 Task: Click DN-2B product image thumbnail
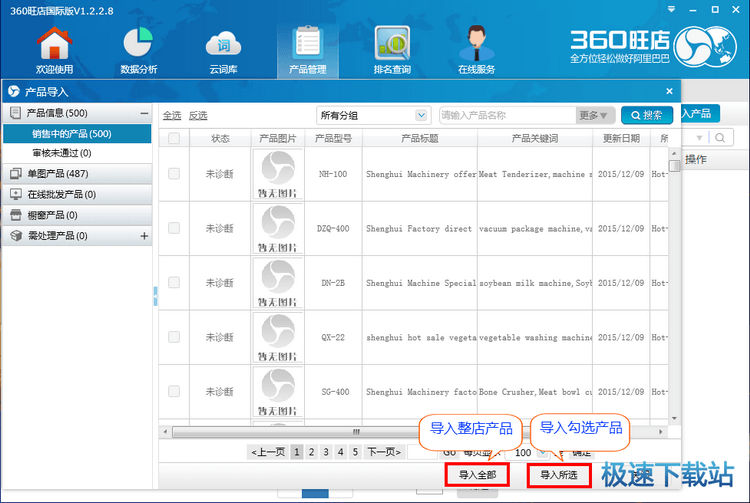(278, 283)
